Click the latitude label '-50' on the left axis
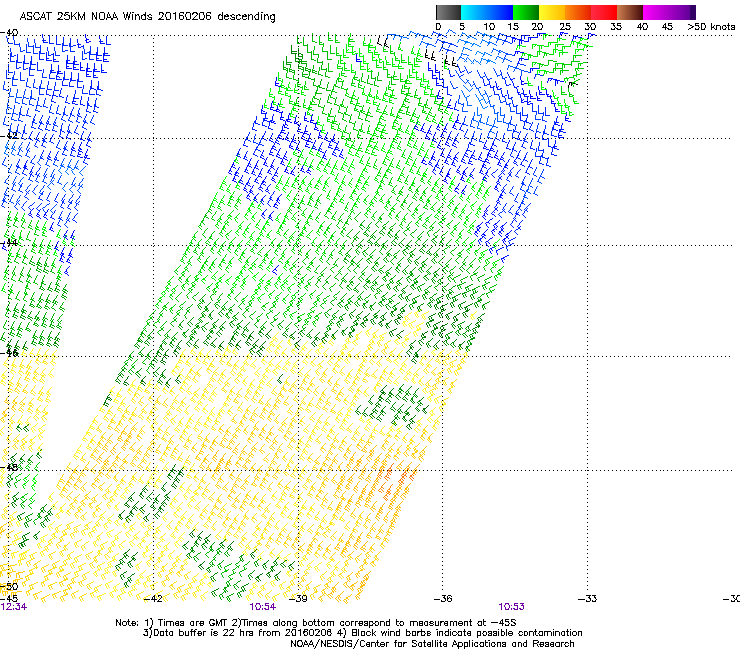The height and width of the screenshot is (650, 740). (9, 586)
